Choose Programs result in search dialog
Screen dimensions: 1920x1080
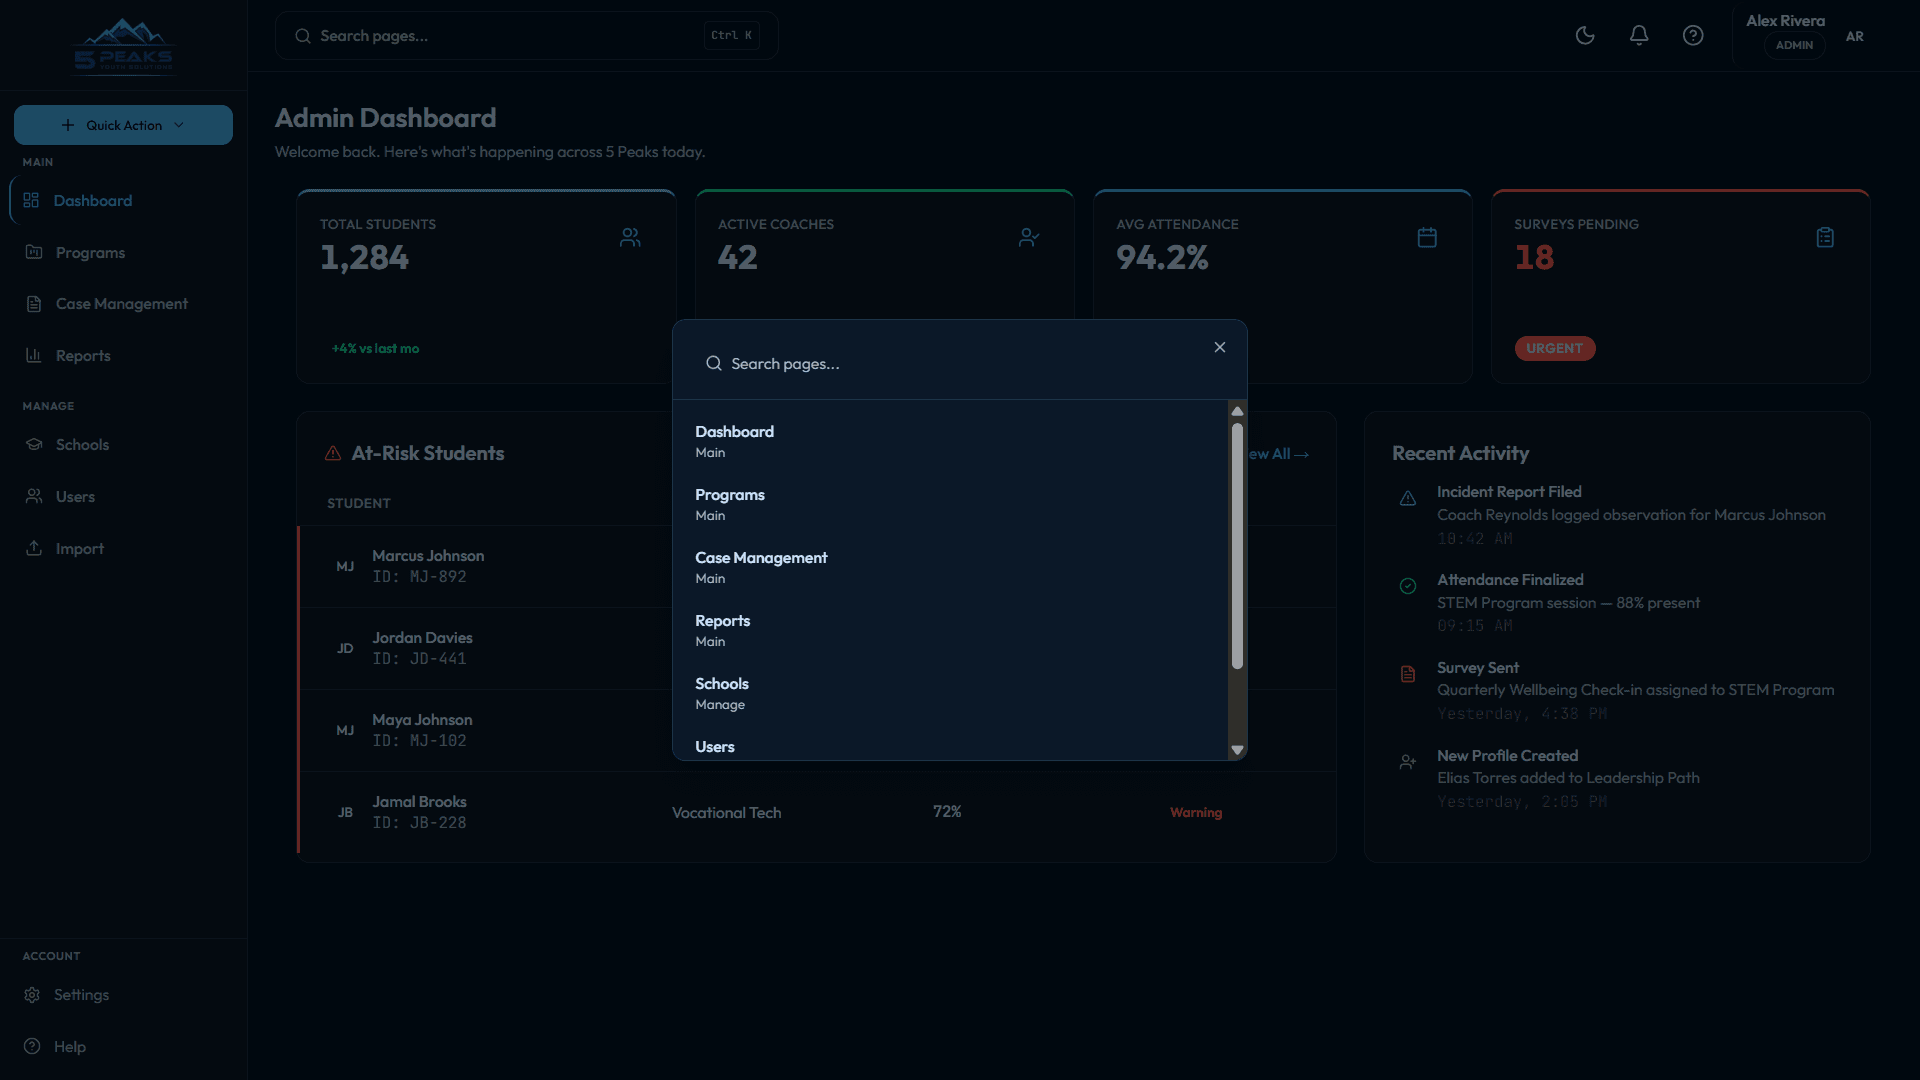coord(950,504)
